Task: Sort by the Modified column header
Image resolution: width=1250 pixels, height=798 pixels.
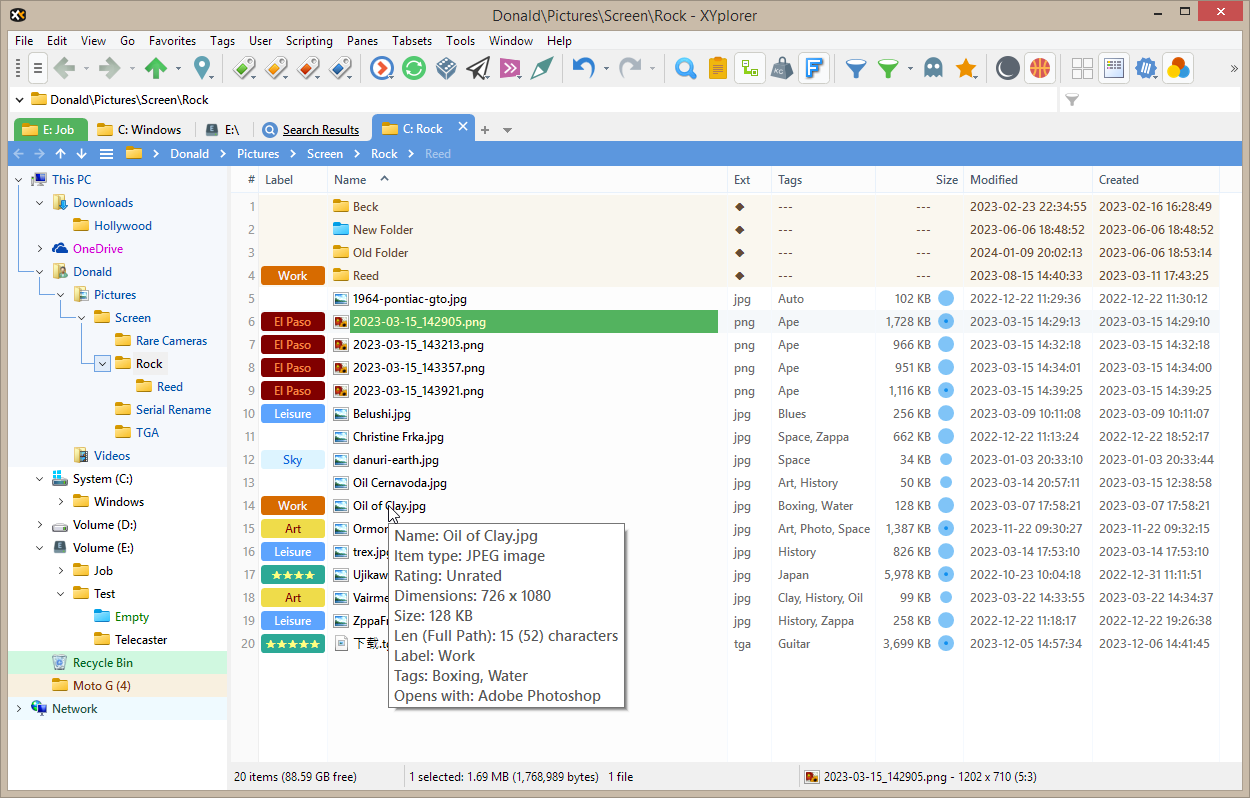Action: (x=993, y=180)
